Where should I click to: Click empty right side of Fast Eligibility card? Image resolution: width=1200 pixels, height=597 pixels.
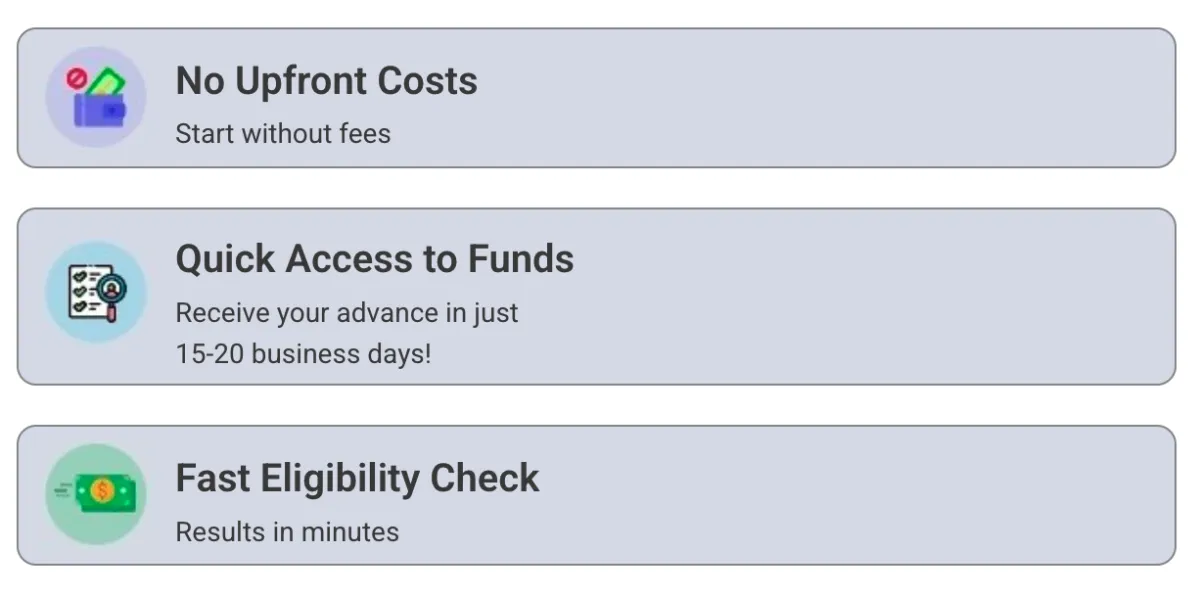[x=870, y=495]
